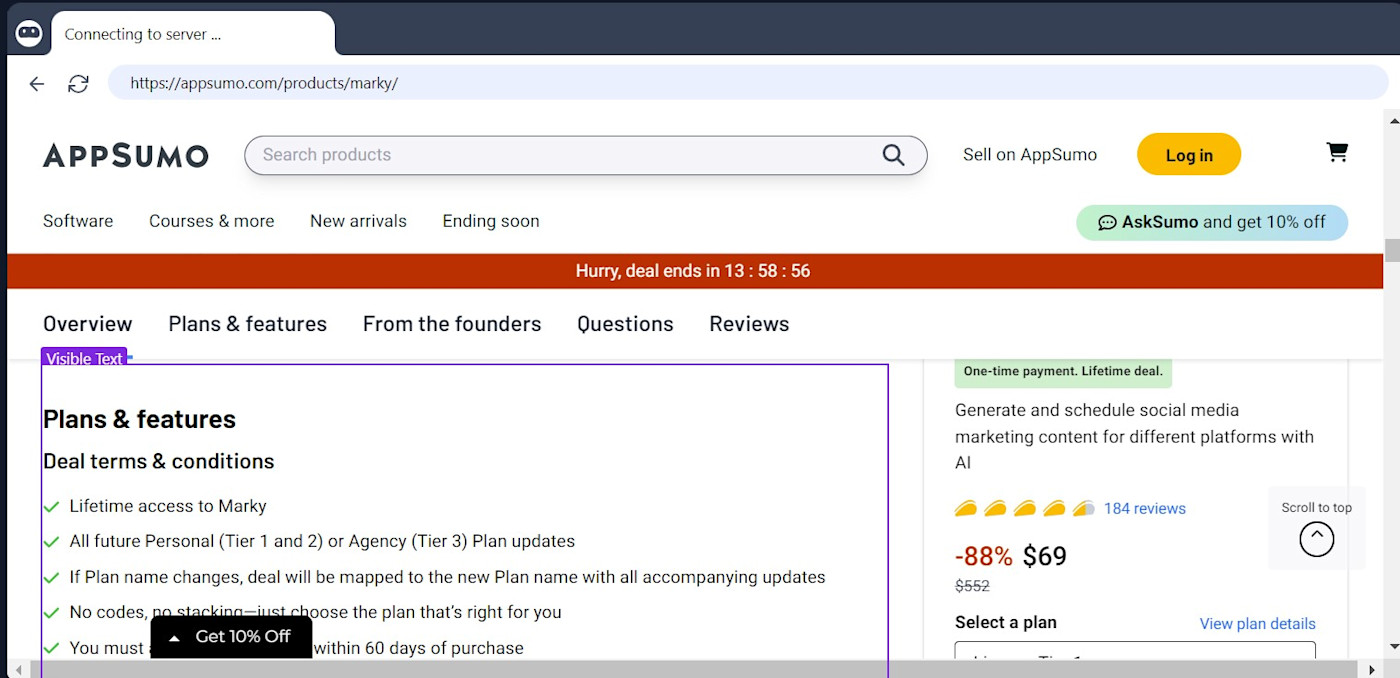Screen dimensions: 1400x678
Task: Click the If Plan name changes line
Action: [x=447, y=577]
